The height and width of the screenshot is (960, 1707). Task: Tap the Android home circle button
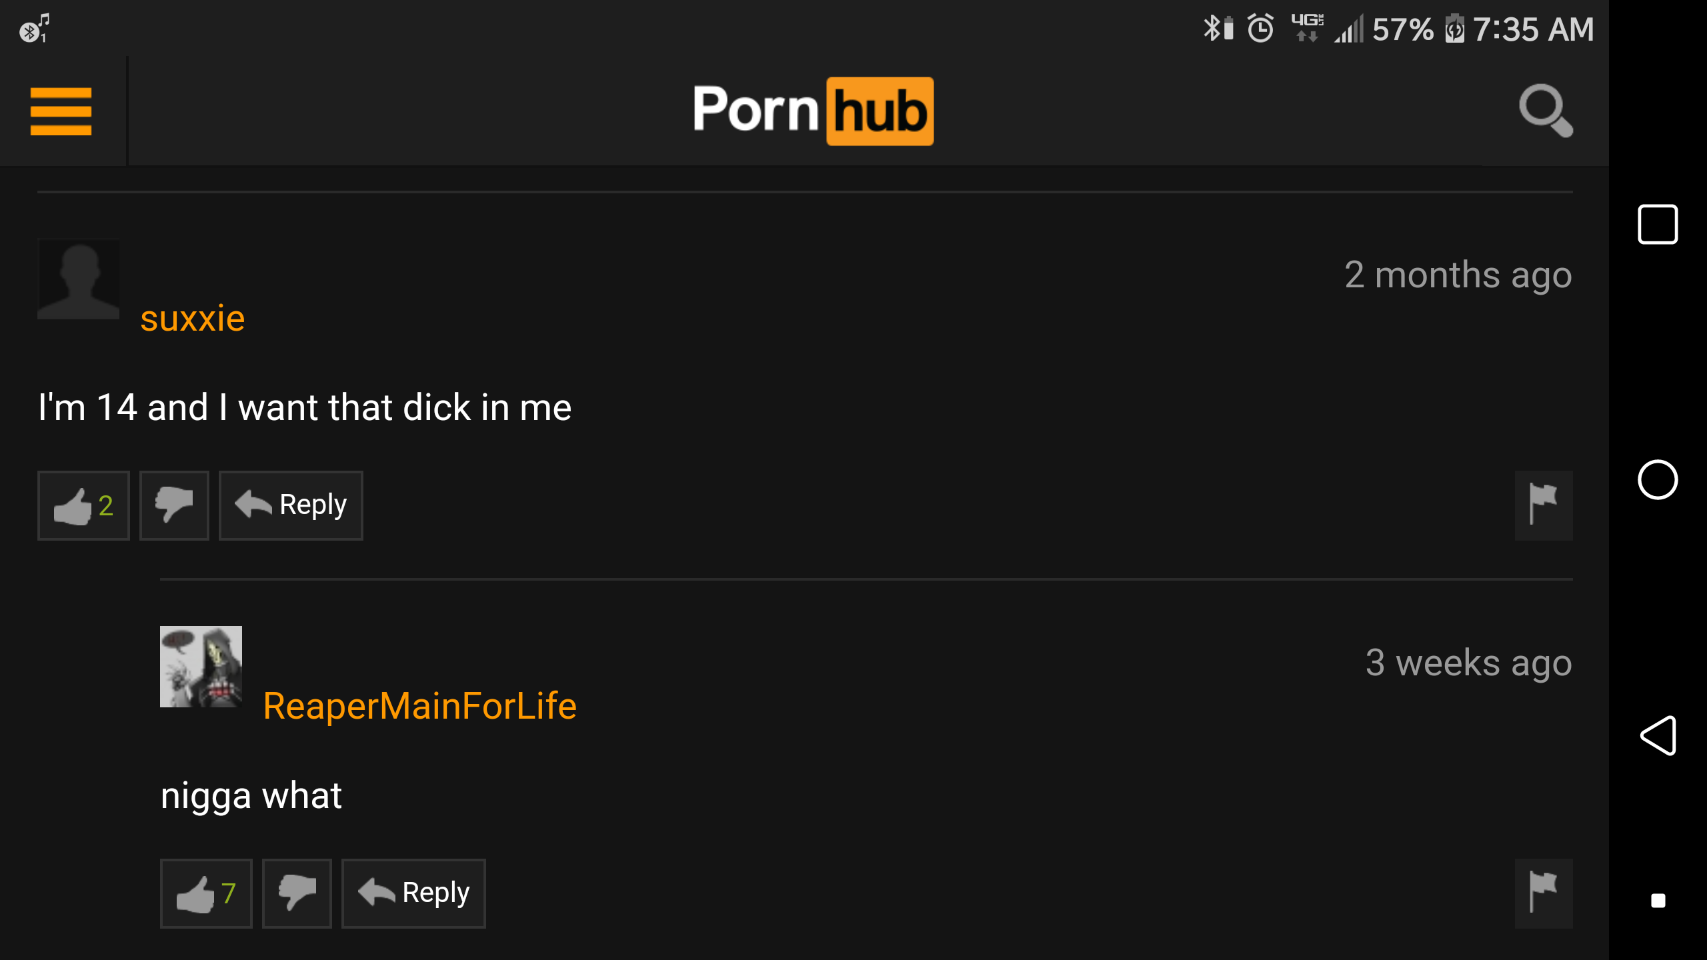[x=1657, y=480]
